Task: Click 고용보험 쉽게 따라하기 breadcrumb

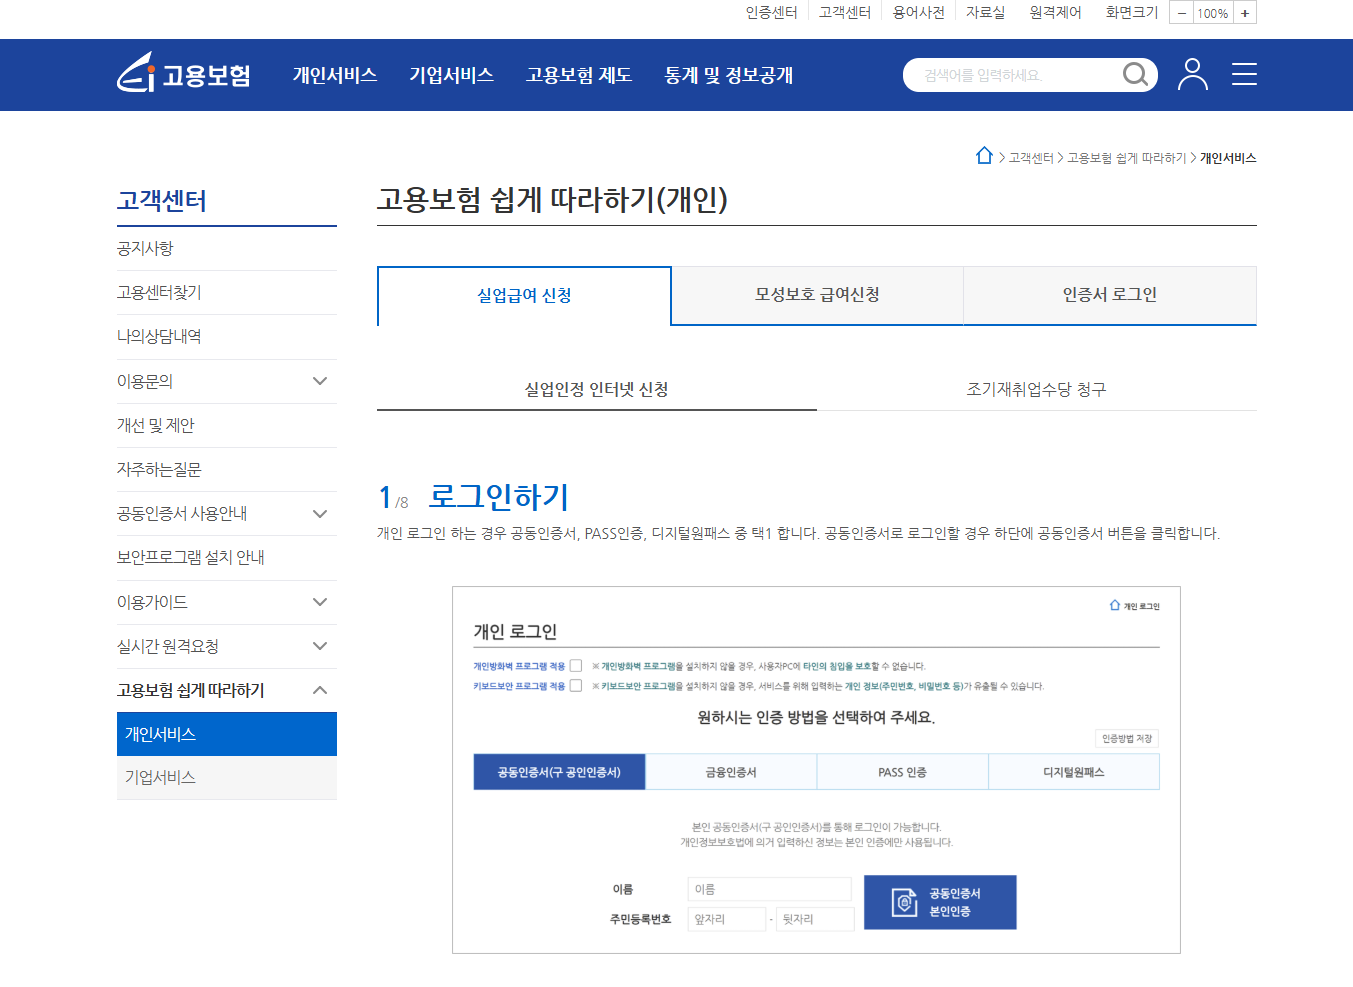Action: pos(1126,158)
